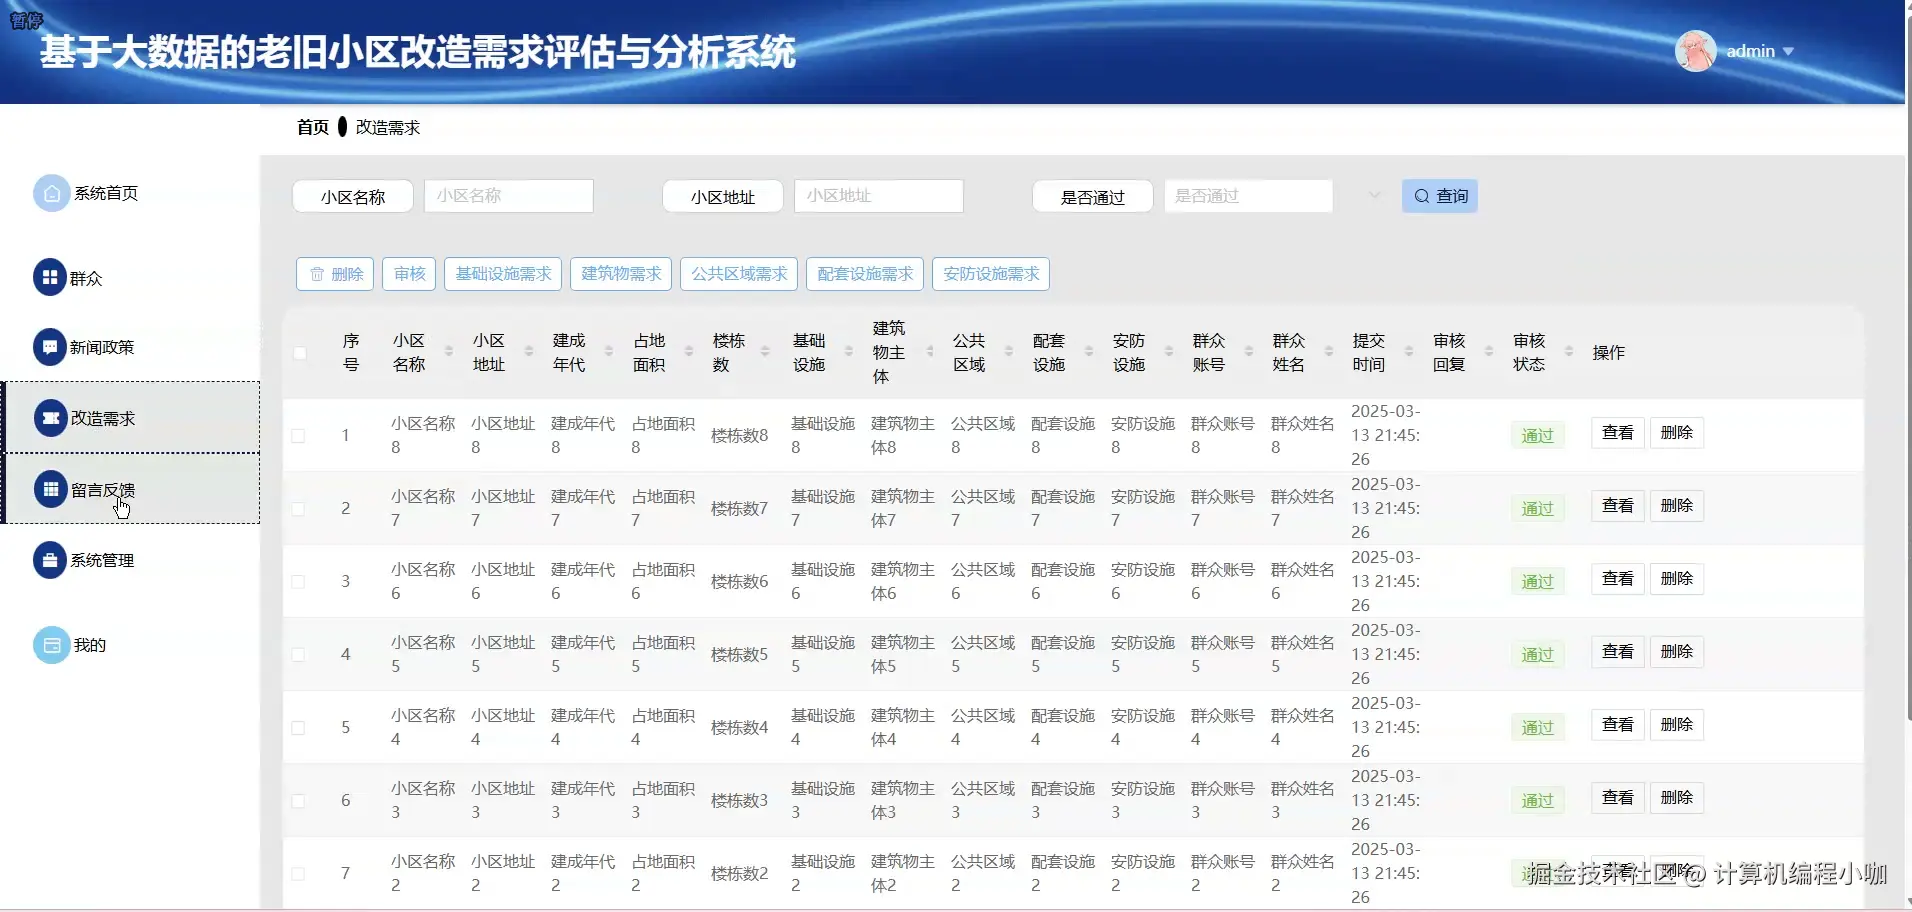This screenshot has height=912, width=1912.
Task: Open the admin user dropdown arrow
Action: tap(1789, 52)
